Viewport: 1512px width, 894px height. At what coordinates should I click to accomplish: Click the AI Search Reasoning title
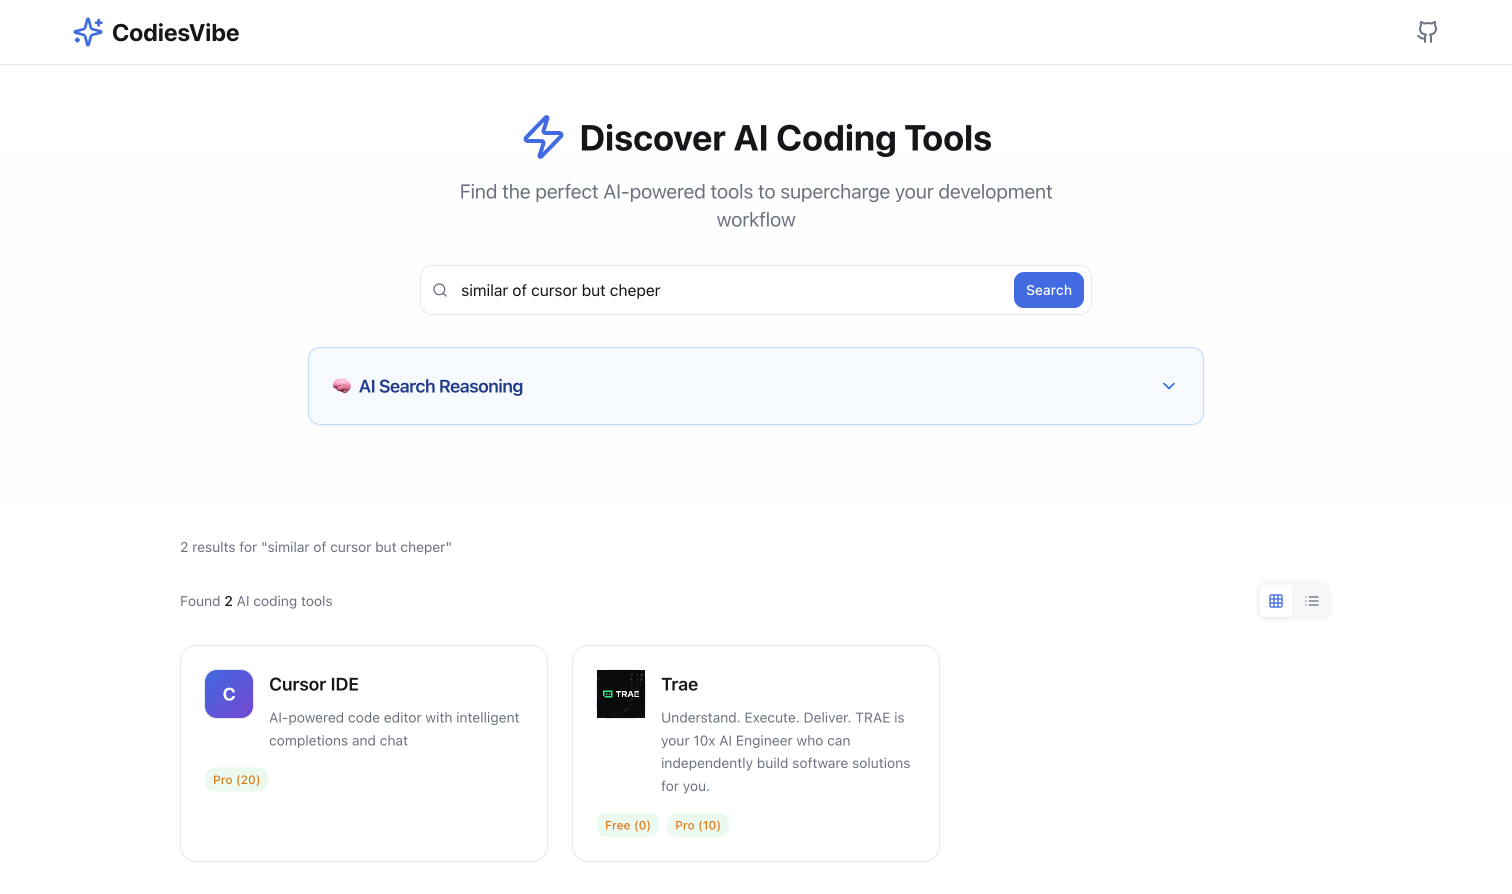[441, 386]
